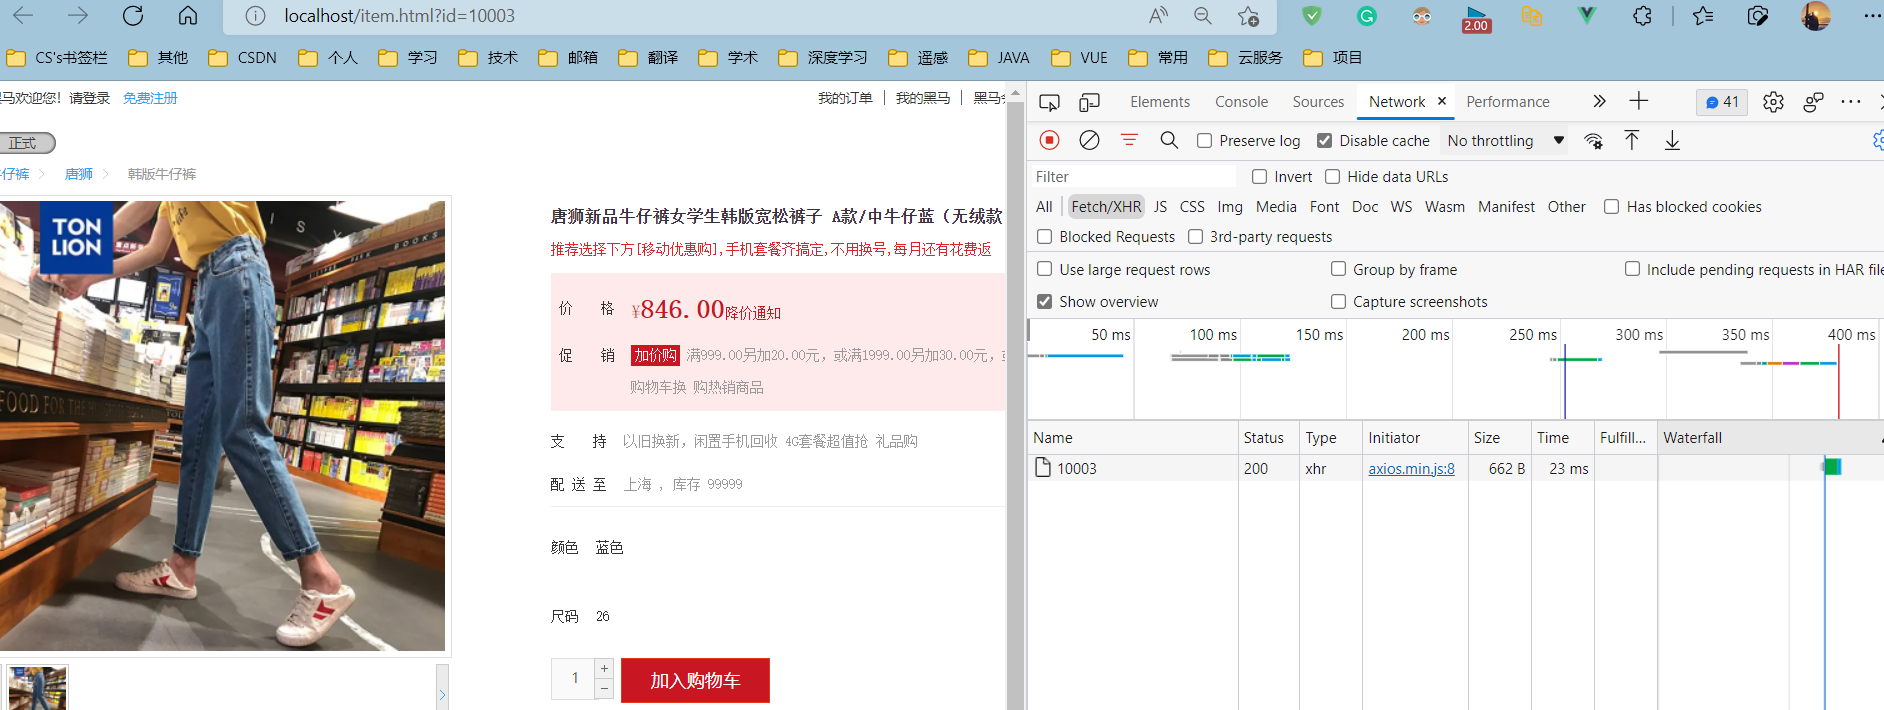Click the 免费注册 link
Image resolution: width=1884 pixels, height=710 pixels.
pos(150,98)
